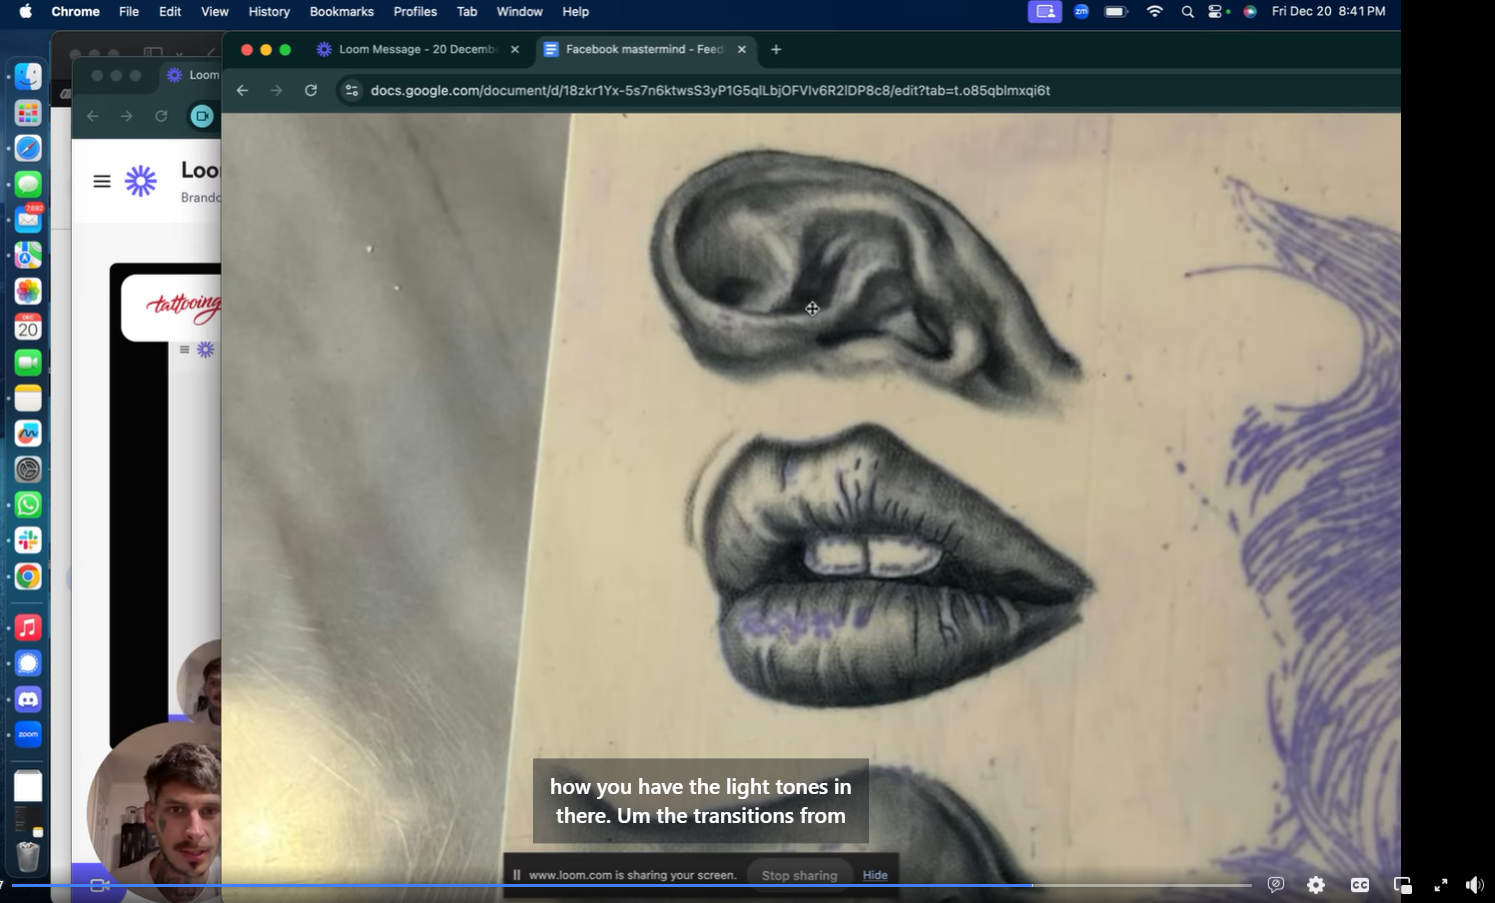The image size is (1495, 903).
Task: Open Signal app in dock
Action: 28,663
